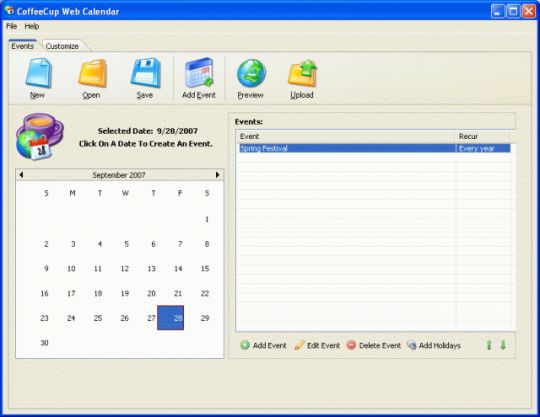Image resolution: width=540 pixels, height=417 pixels.
Task: Click the New calendar toolbar icon
Action: [x=38, y=73]
